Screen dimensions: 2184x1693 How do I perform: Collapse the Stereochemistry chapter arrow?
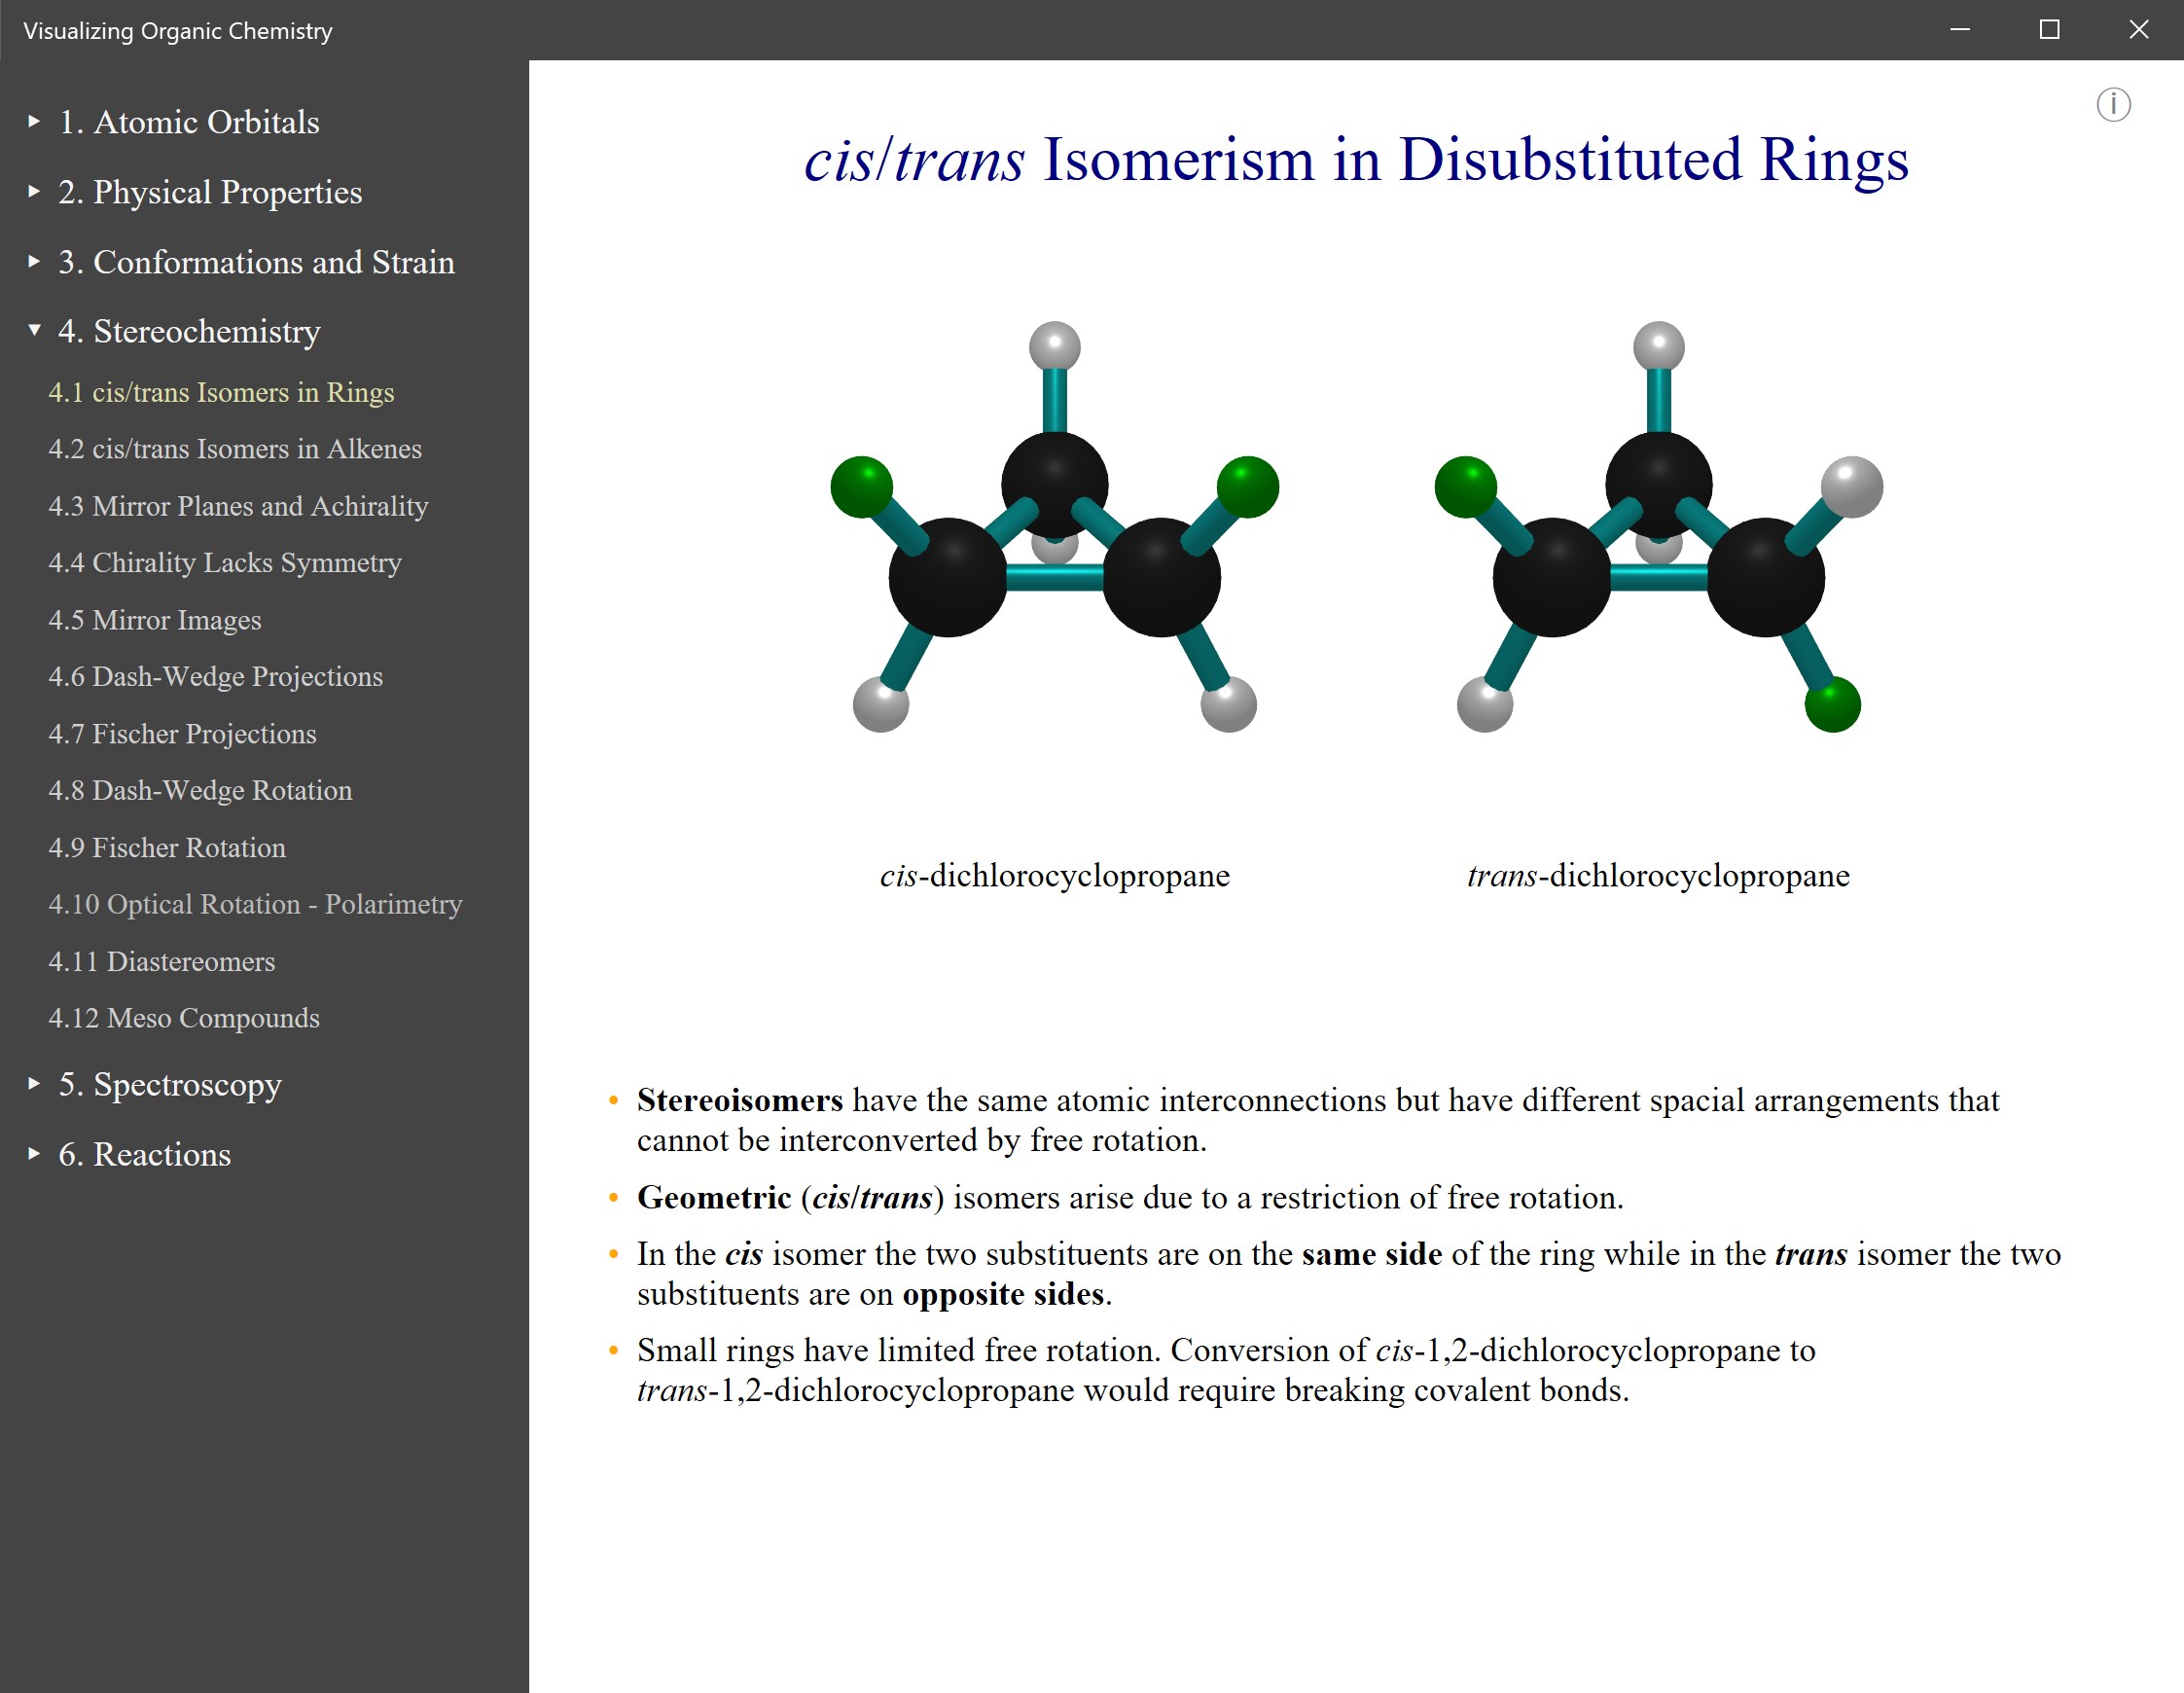[x=35, y=331]
